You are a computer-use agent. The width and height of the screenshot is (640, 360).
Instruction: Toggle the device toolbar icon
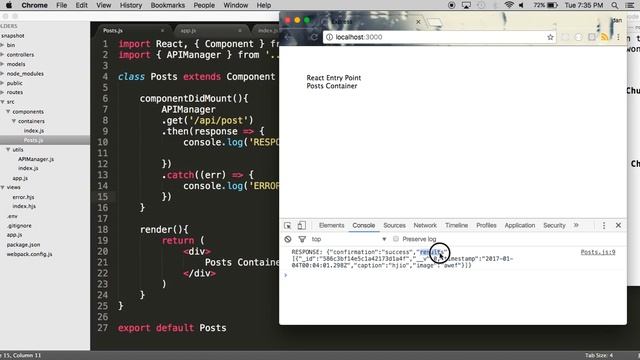coord(301,225)
